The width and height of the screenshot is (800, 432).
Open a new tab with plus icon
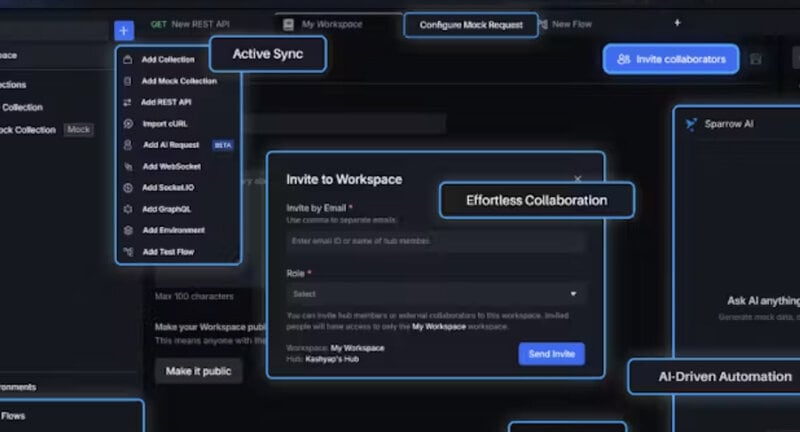[x=677, y=23]
